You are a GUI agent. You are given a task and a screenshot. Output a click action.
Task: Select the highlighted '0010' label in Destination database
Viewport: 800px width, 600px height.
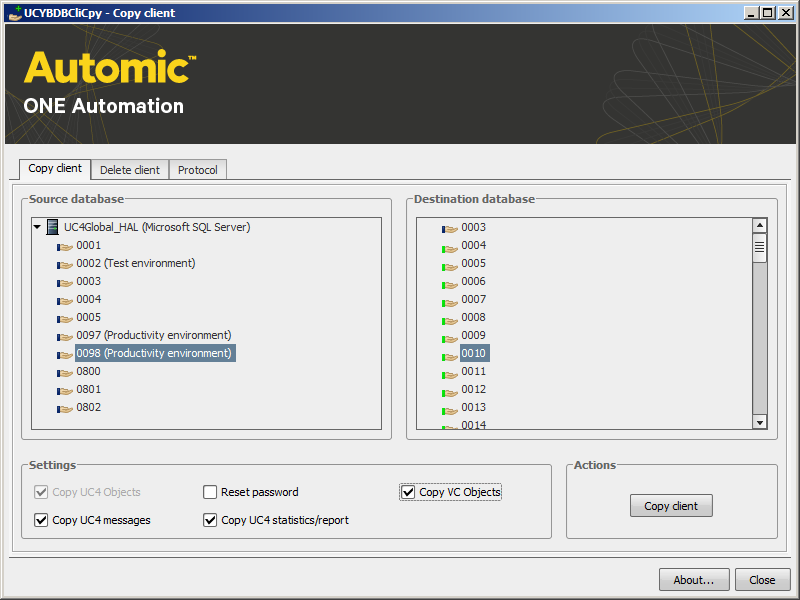(x=474, y=353)
